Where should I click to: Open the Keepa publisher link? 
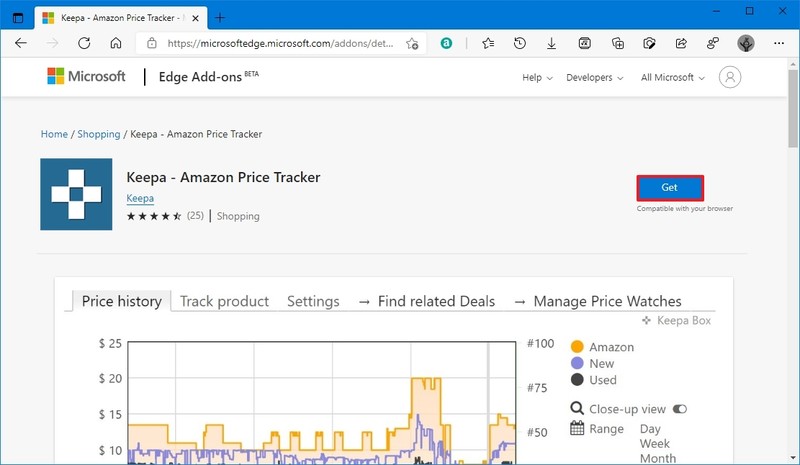(x=140, y=198)
